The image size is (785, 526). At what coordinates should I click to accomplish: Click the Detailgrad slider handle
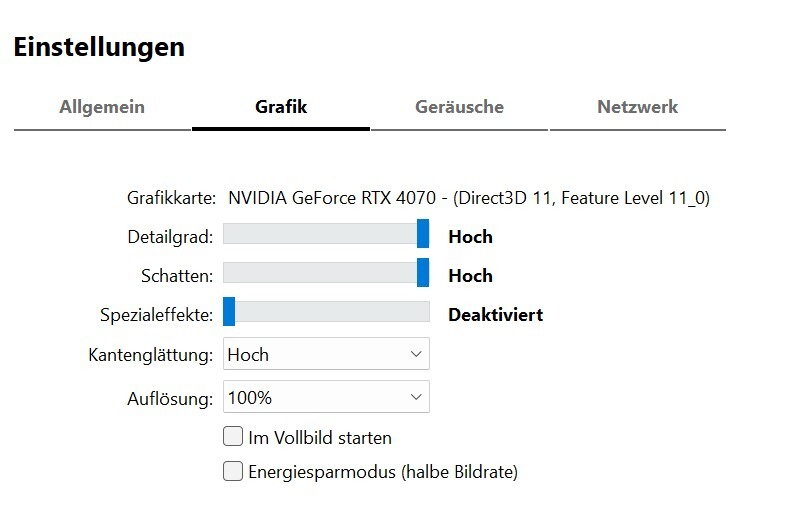point(423,233)
